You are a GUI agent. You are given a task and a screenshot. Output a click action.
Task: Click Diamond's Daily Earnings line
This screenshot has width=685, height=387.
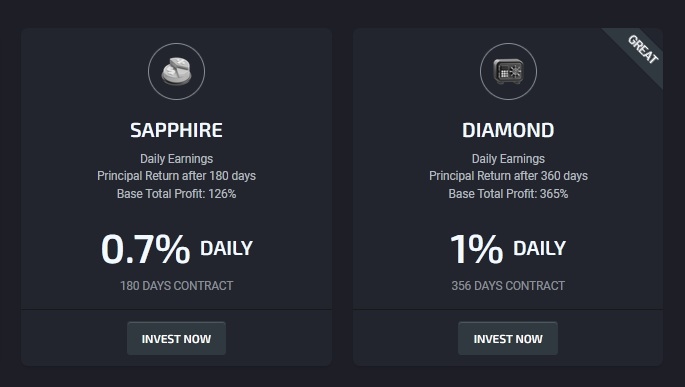(x=508, y=159)
